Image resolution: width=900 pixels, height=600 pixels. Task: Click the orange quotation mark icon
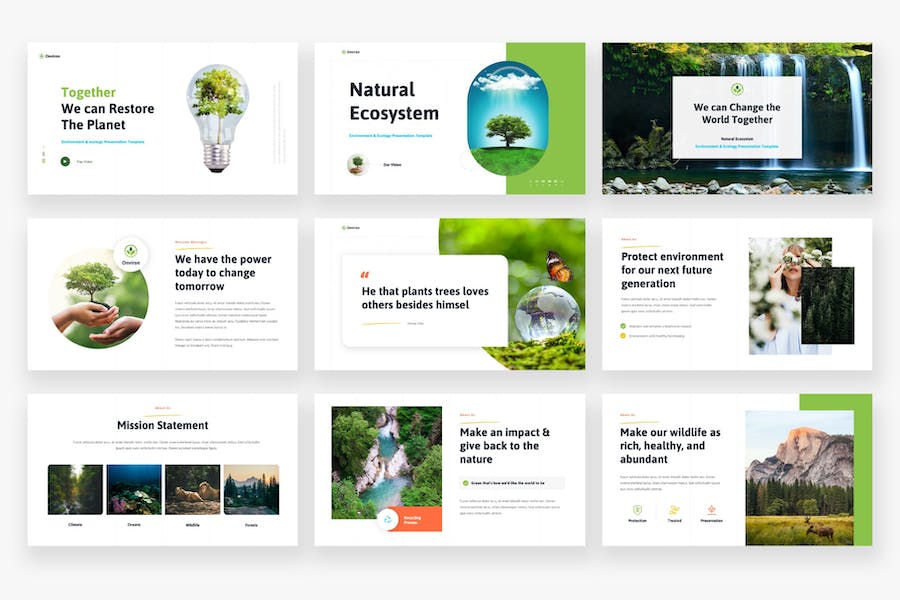point(364,274)
